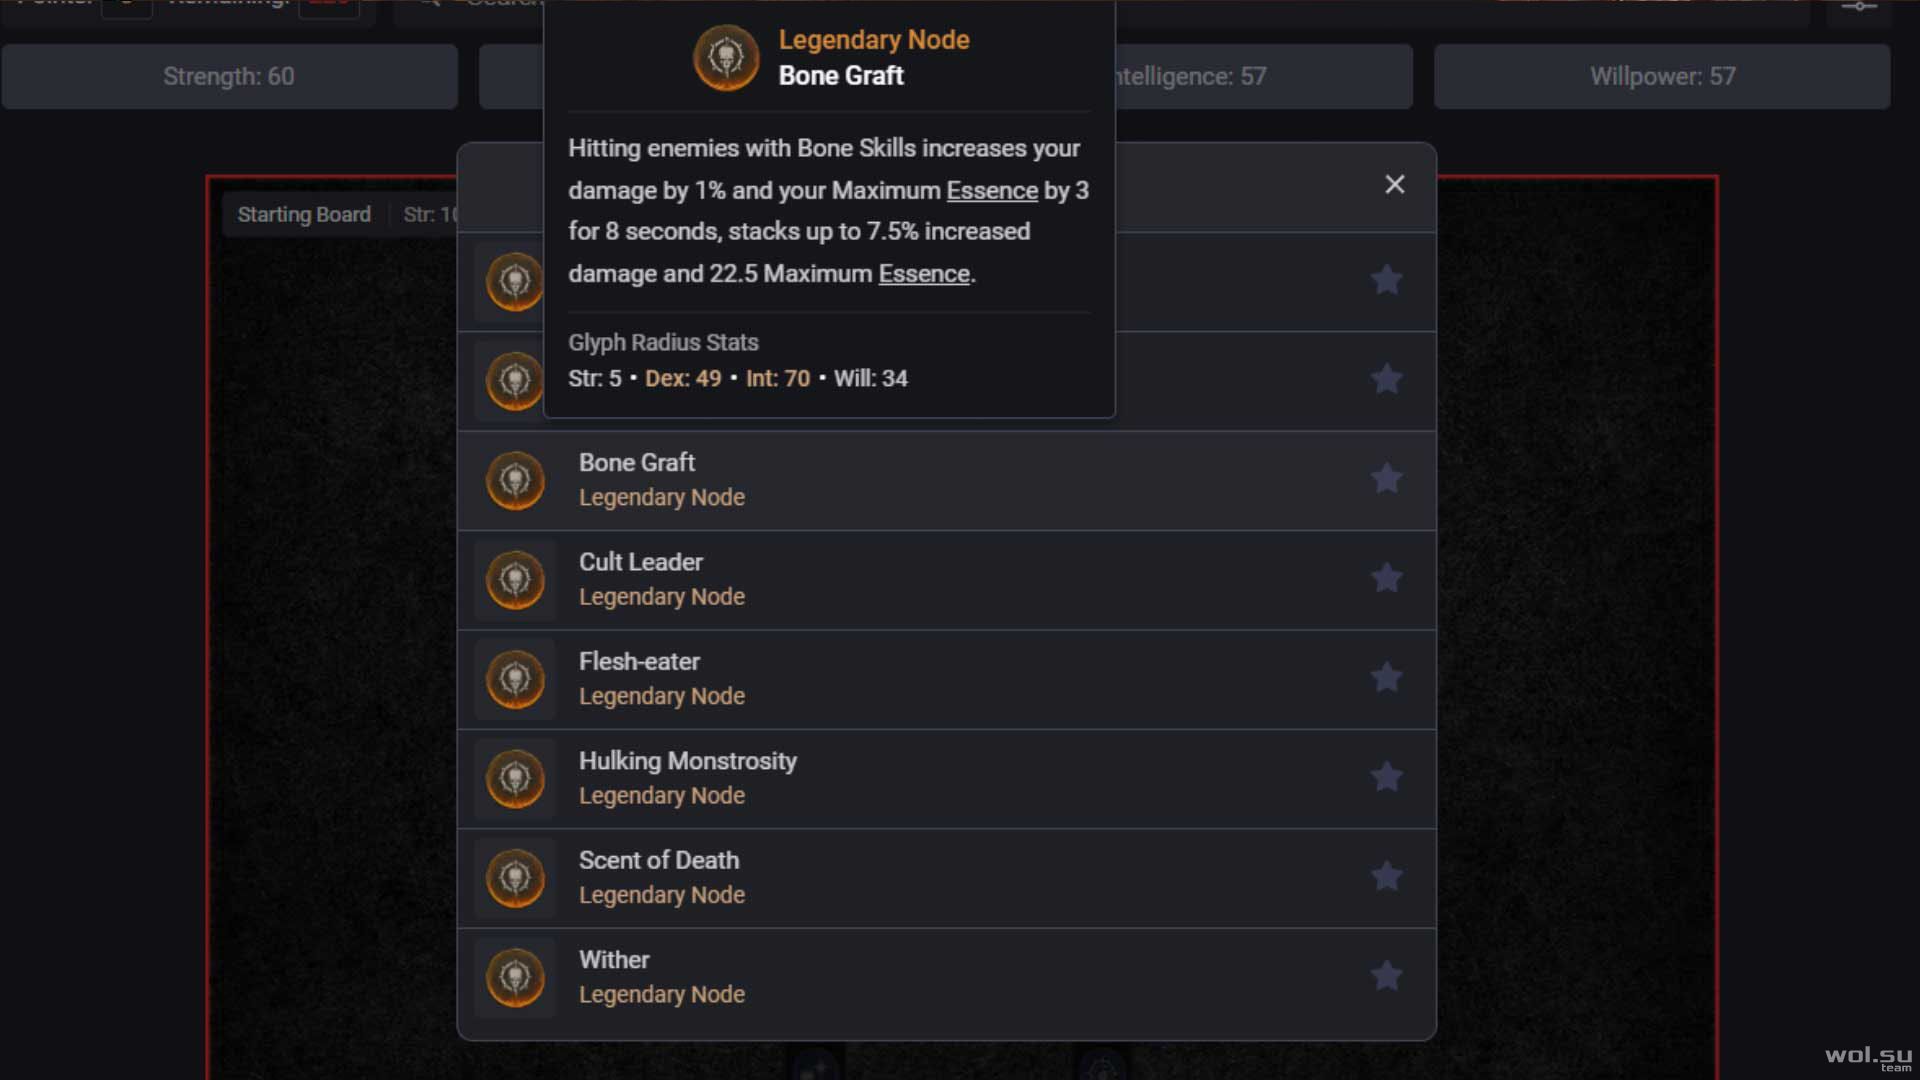The height and width of the screenshot is (1080, 1920).
Task: Click the Strength: 60 stat box
Action: 229,76
